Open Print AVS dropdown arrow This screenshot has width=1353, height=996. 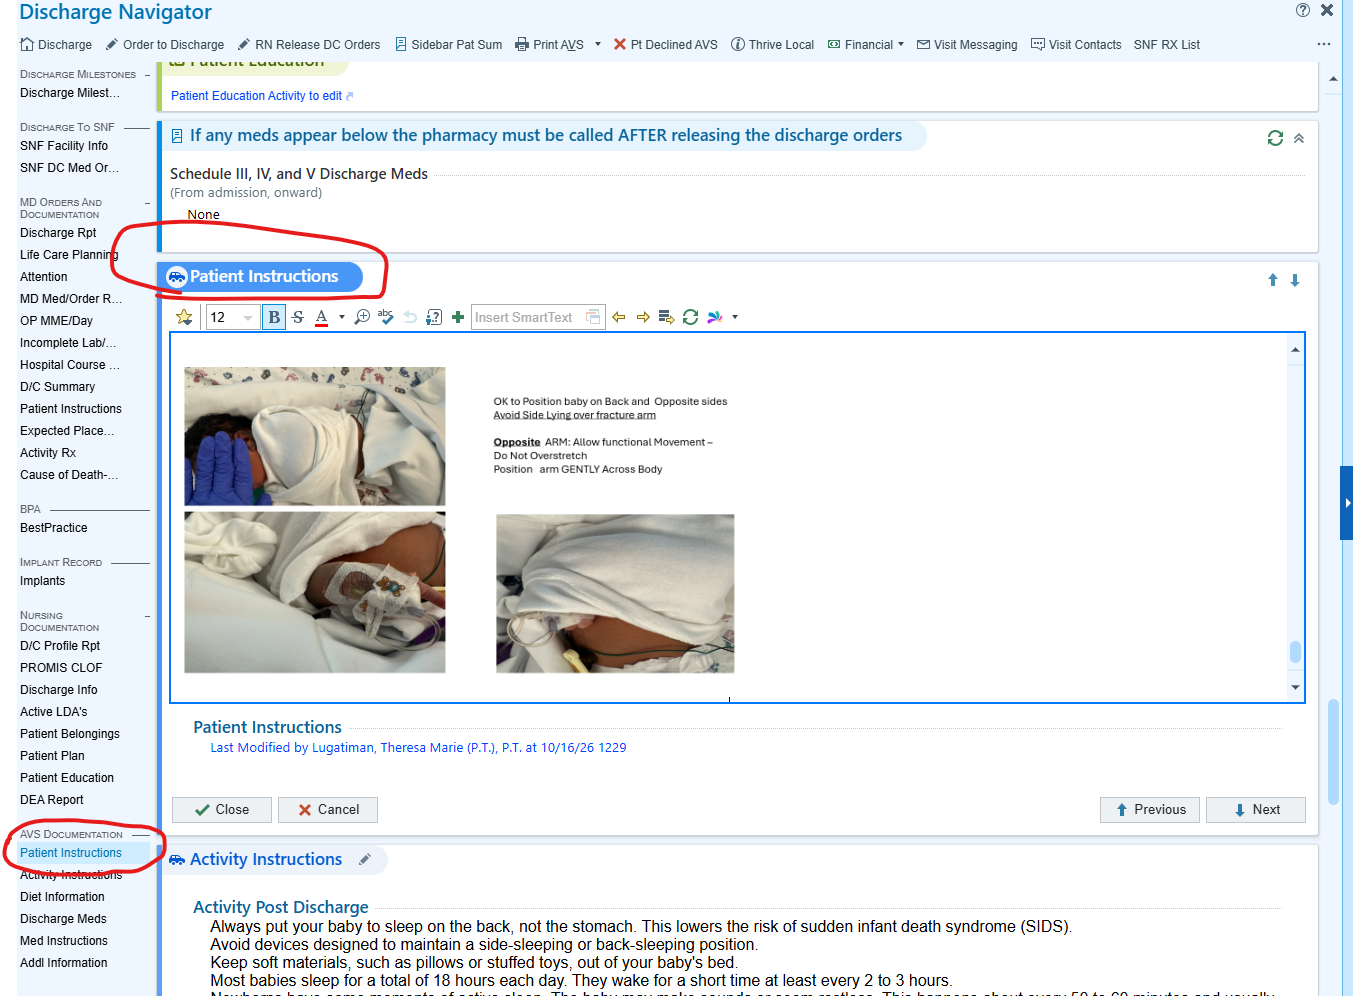(598, 44)
